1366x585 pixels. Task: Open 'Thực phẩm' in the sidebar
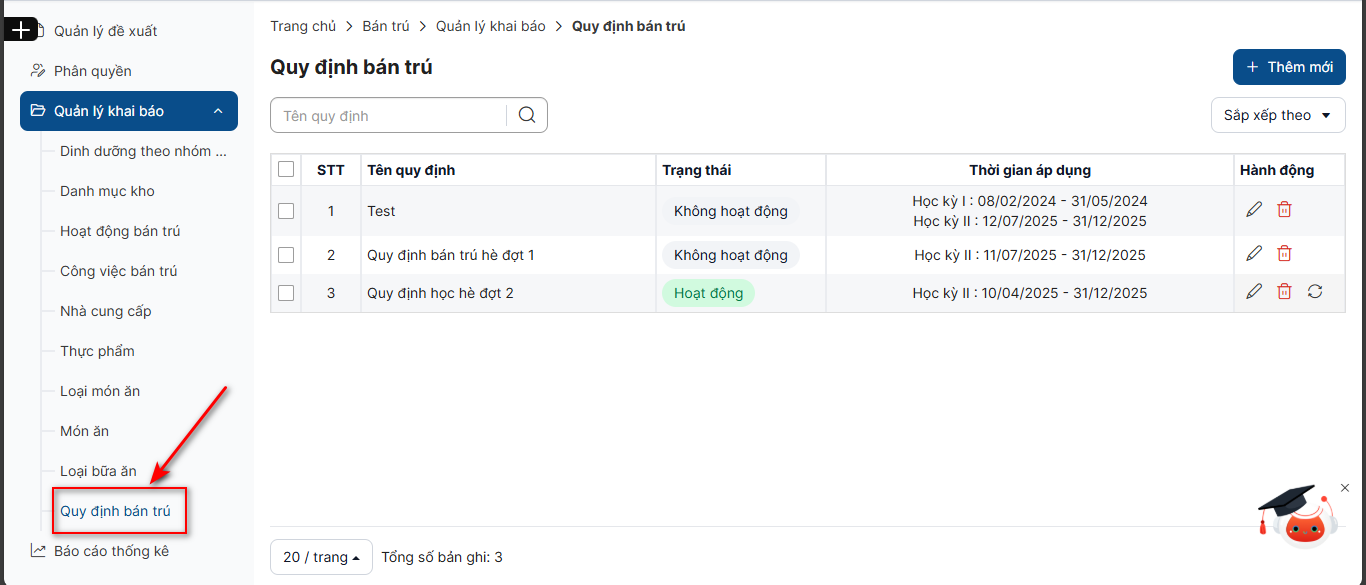coord(97,351)
